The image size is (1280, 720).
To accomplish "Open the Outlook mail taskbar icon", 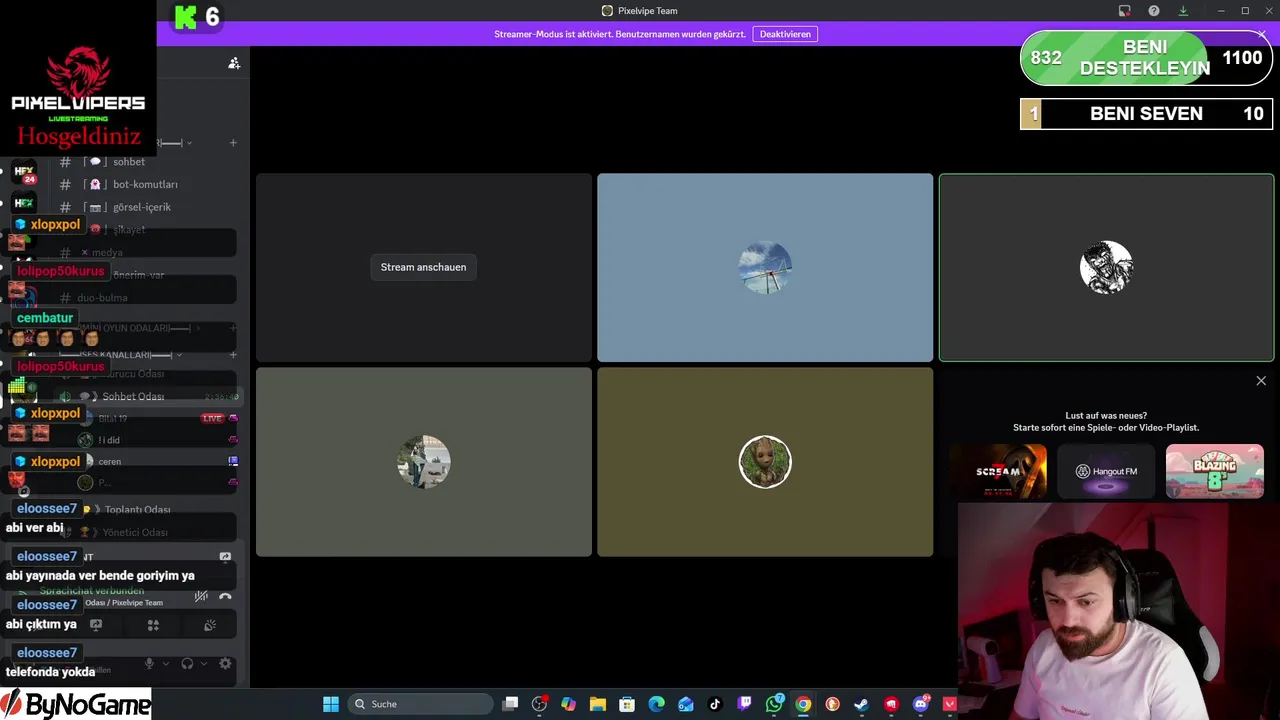I will point(686,704).
